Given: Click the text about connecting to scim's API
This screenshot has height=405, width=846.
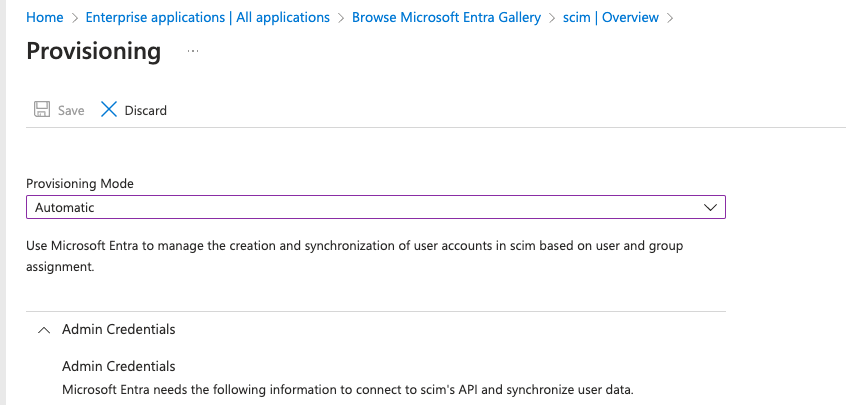Looking at the screenshot, I should click(347, 389).
